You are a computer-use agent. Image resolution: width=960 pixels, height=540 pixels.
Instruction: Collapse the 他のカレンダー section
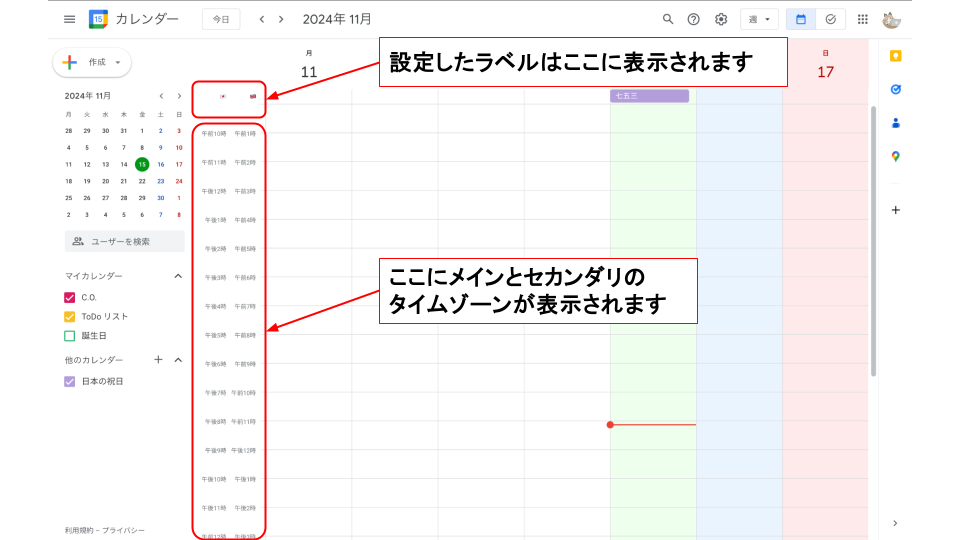click(x=178, y=360)
